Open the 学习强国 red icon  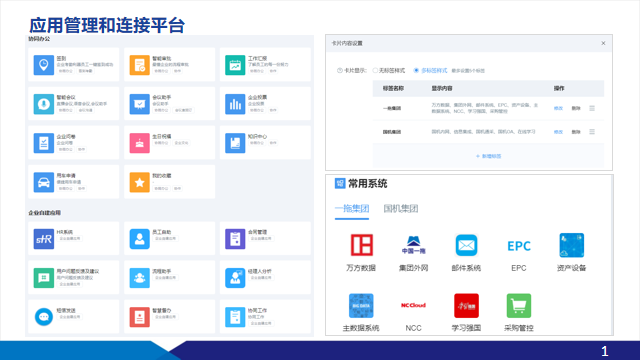tap(466, 305)
